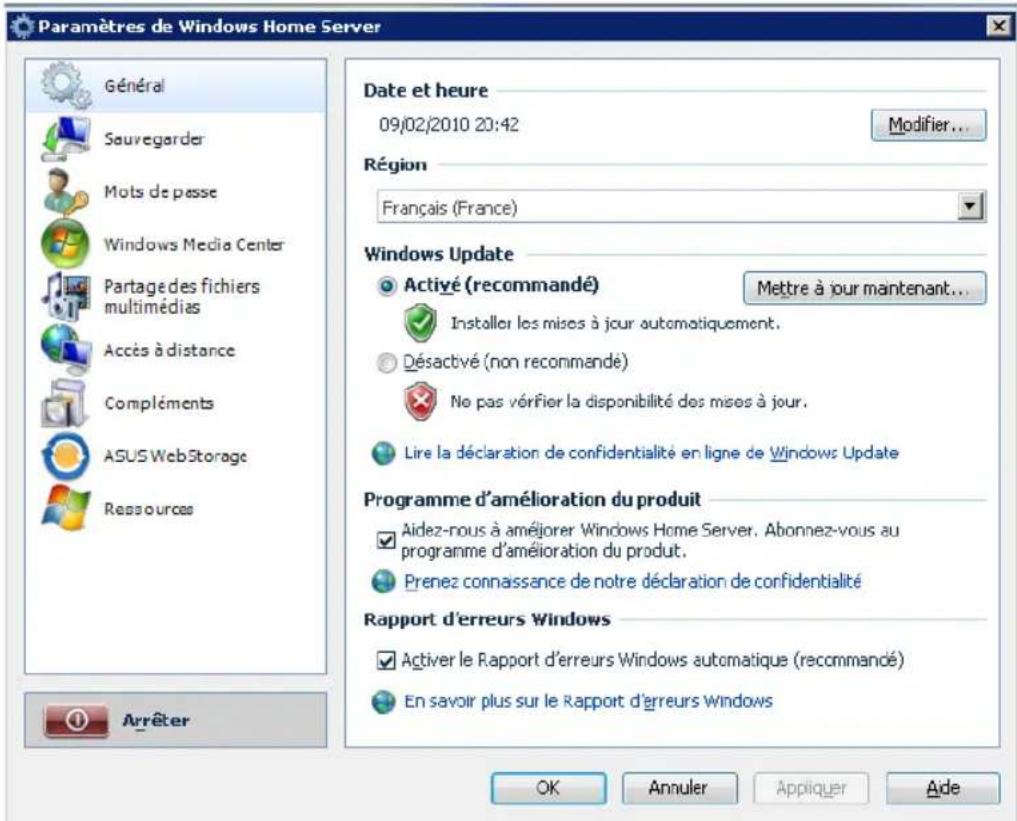The image size is (1017, 821).
Task: Toggle the automatic Windows error report checkbox
Action: pos(386,660)
